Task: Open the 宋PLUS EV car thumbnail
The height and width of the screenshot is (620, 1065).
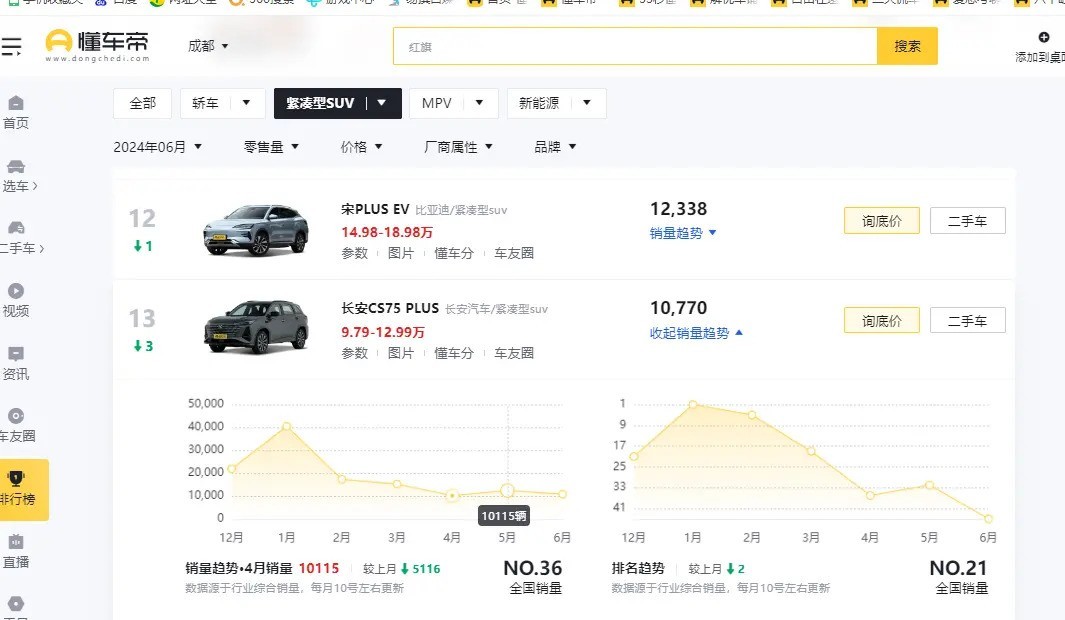Action: [x=256, y=230]
